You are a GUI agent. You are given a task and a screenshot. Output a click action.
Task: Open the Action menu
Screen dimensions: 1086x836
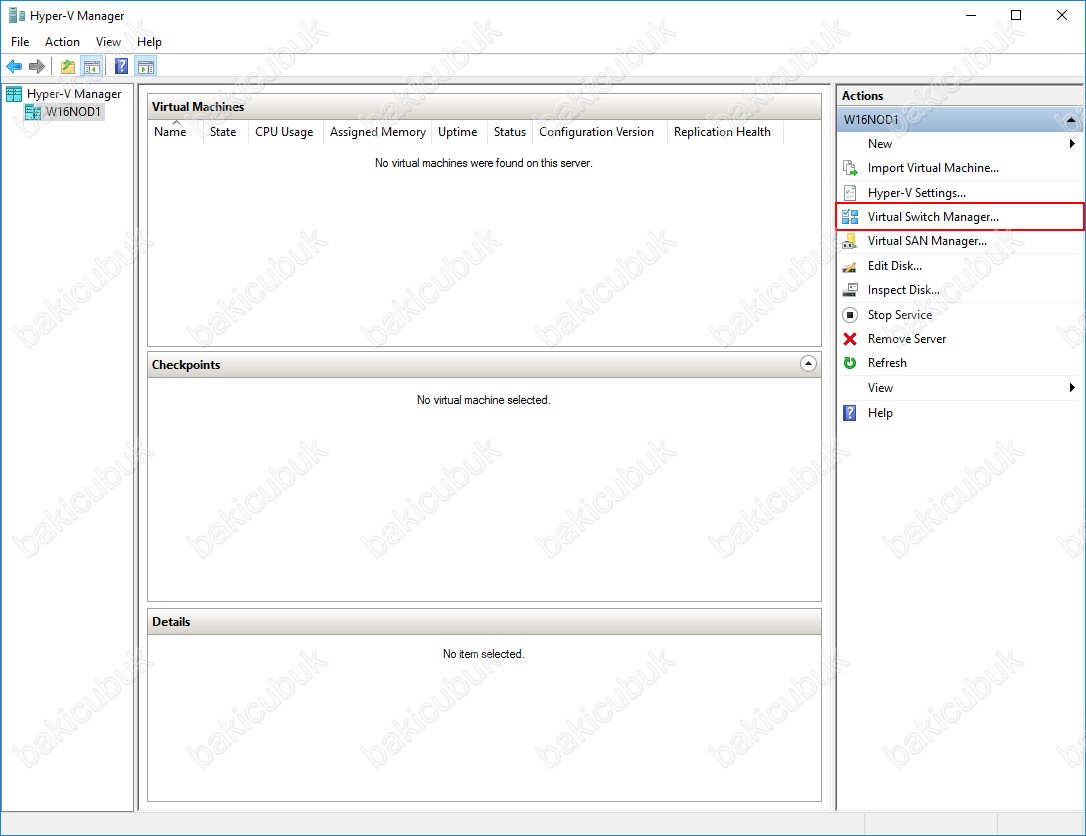(62, 42)
